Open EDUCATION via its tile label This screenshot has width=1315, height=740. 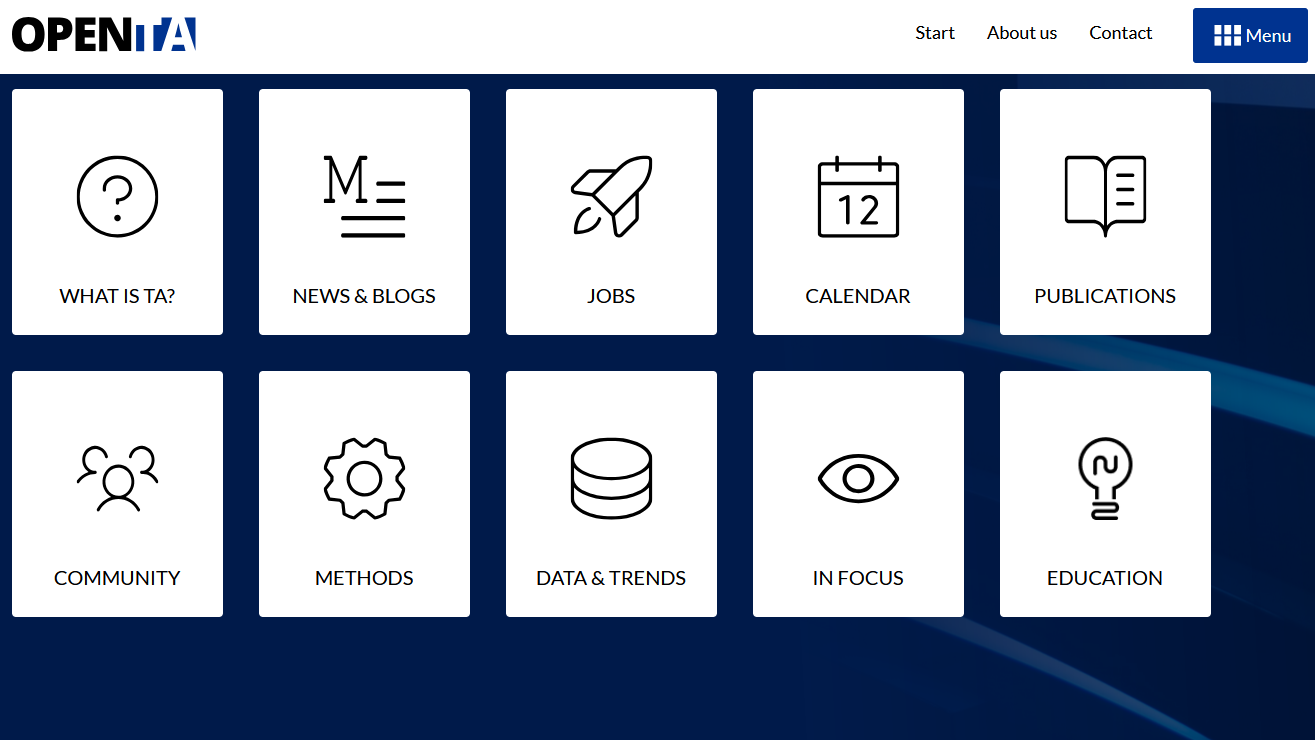pyautogui.click(x=1105, y=578)
